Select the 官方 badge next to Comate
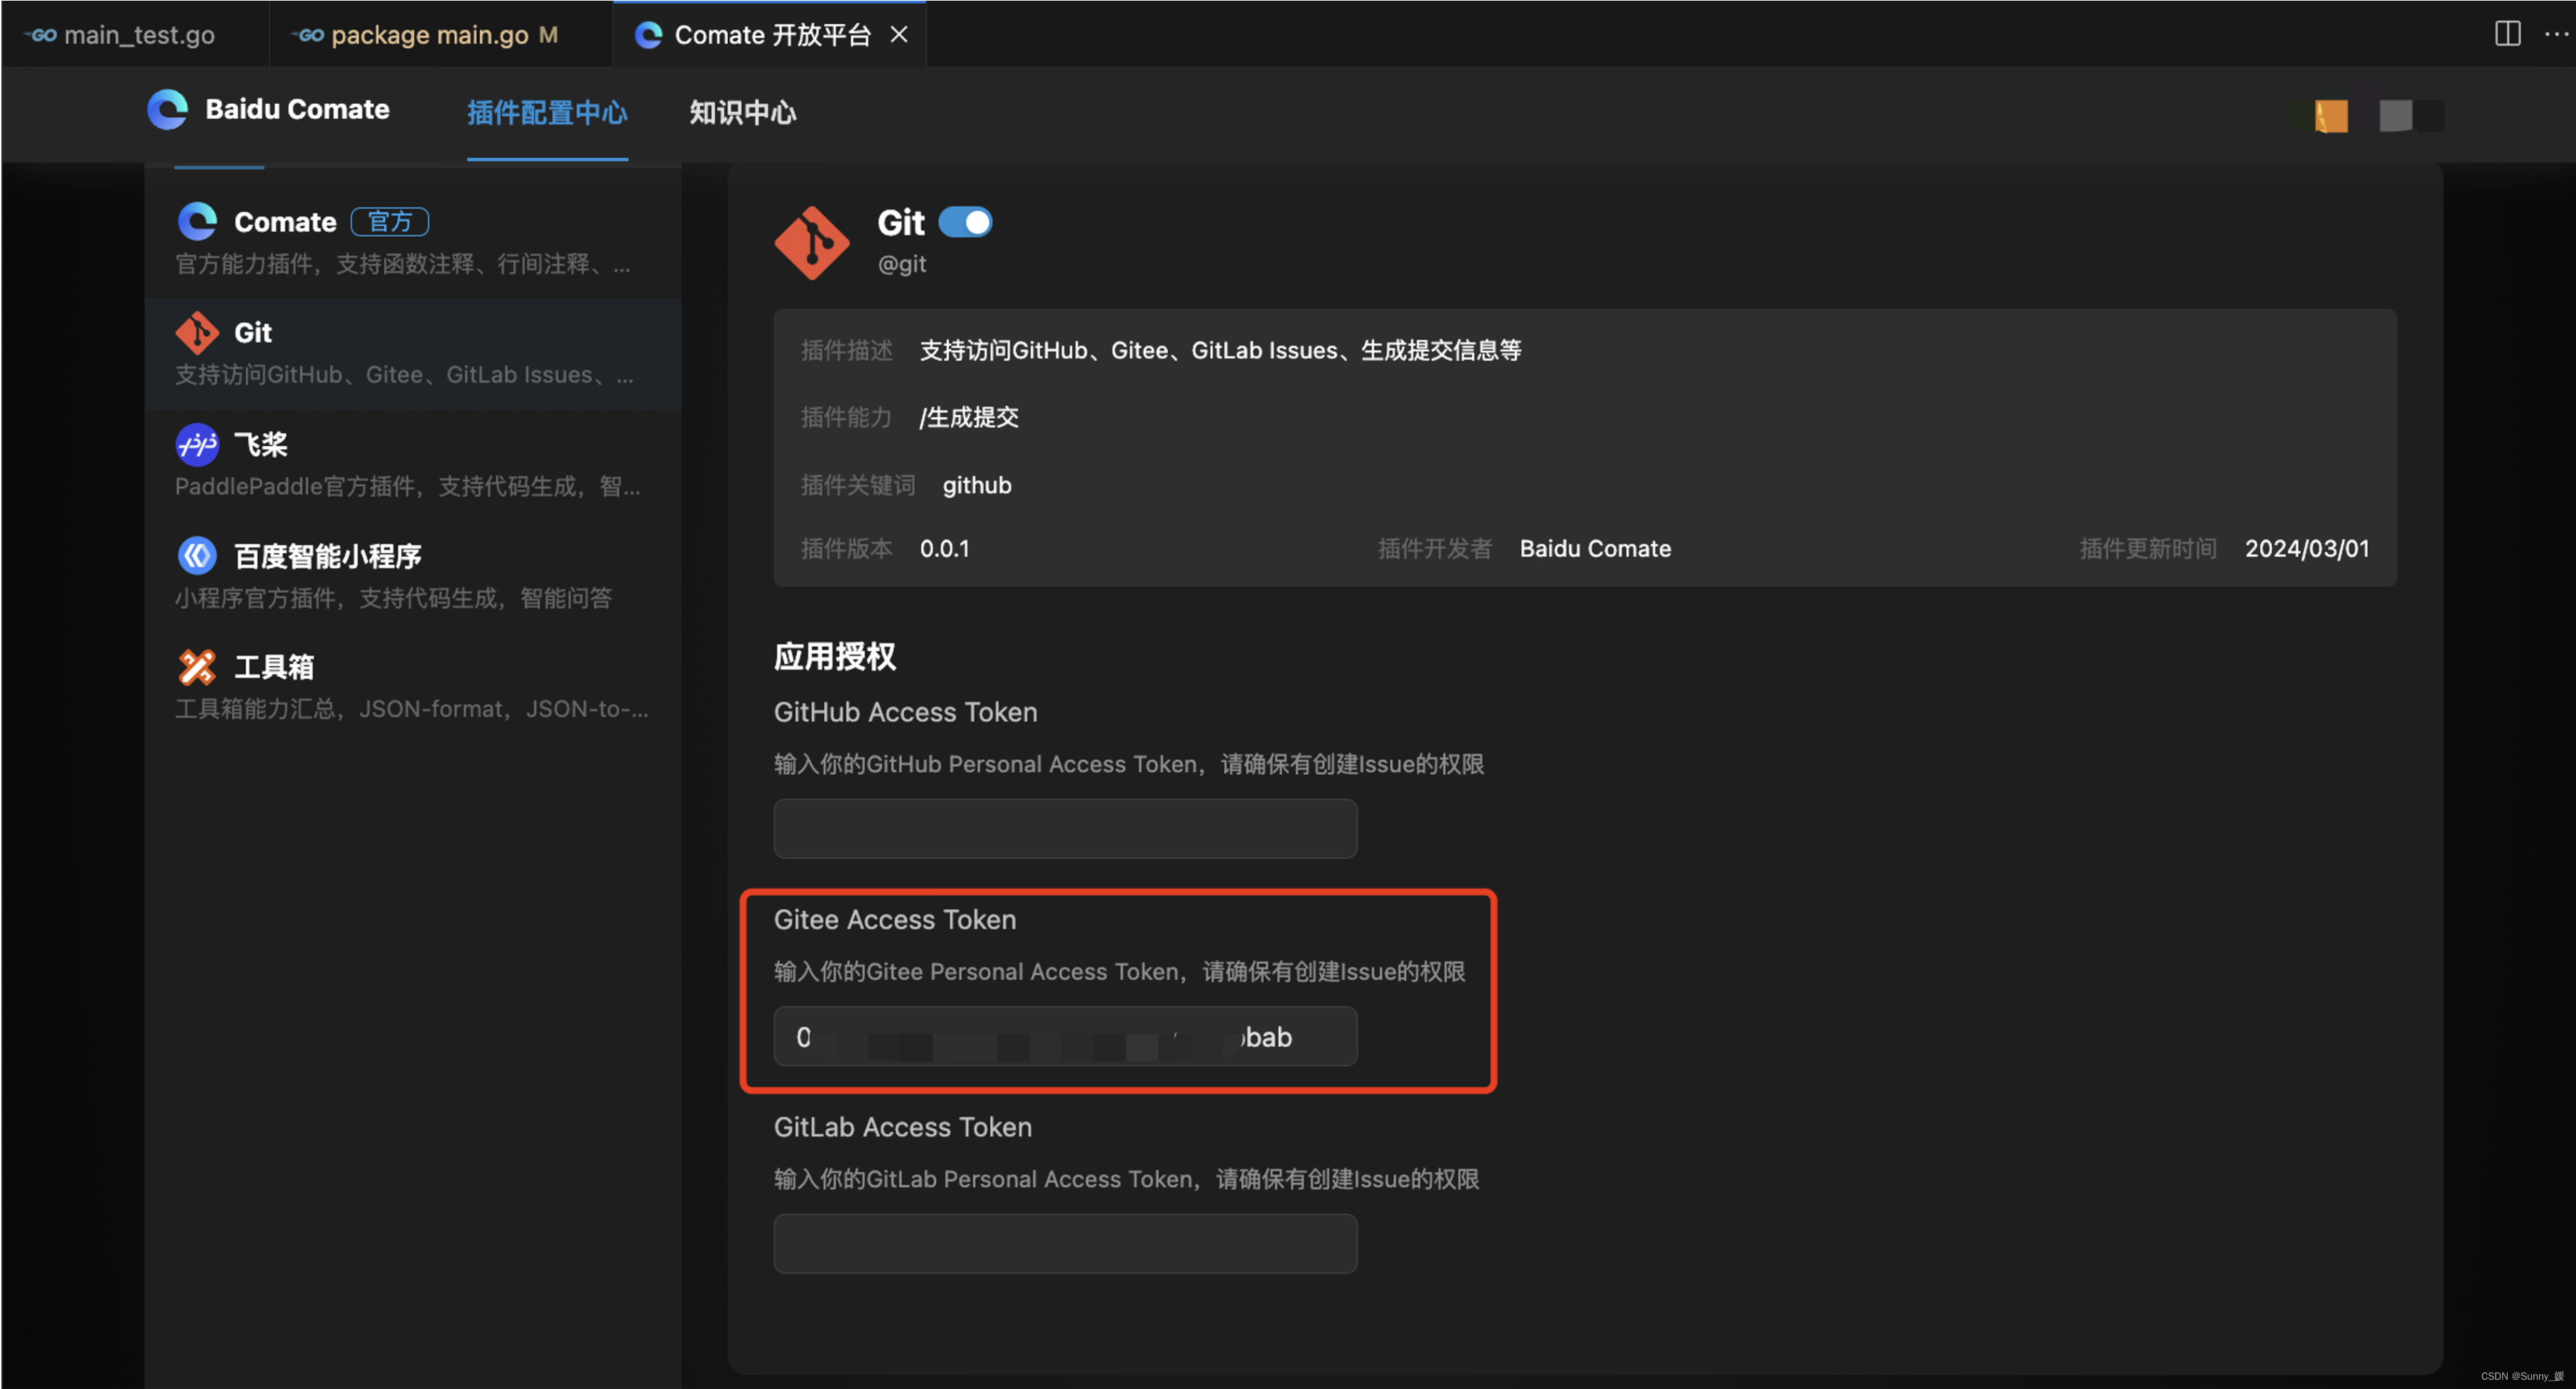The height and width of the screenshot is (1389, 2576). pyautogui.click(x=389, y=221)
